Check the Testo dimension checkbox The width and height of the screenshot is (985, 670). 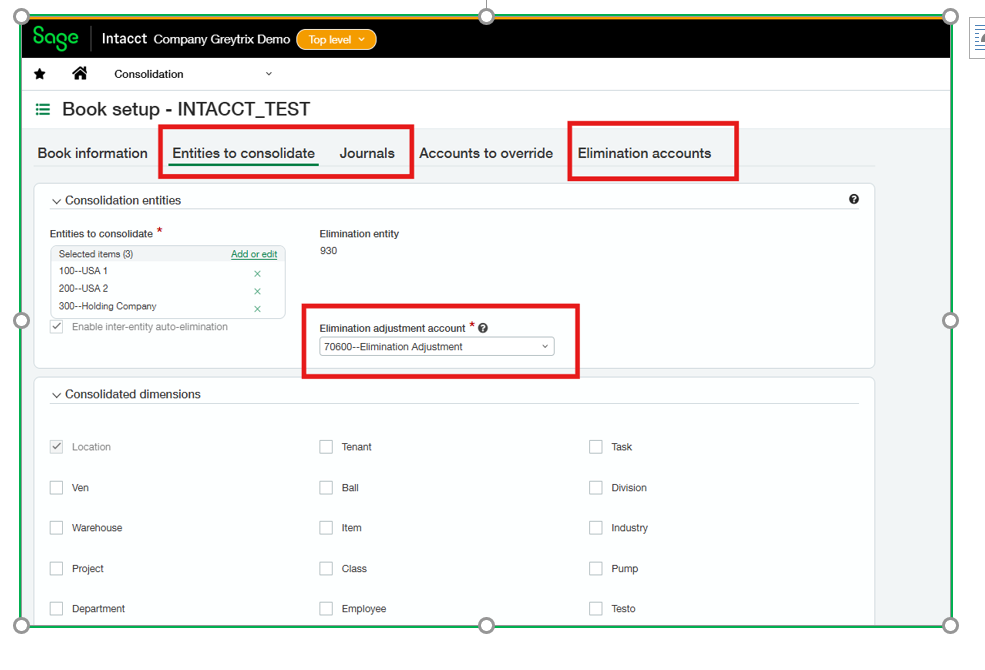[596, 608]
